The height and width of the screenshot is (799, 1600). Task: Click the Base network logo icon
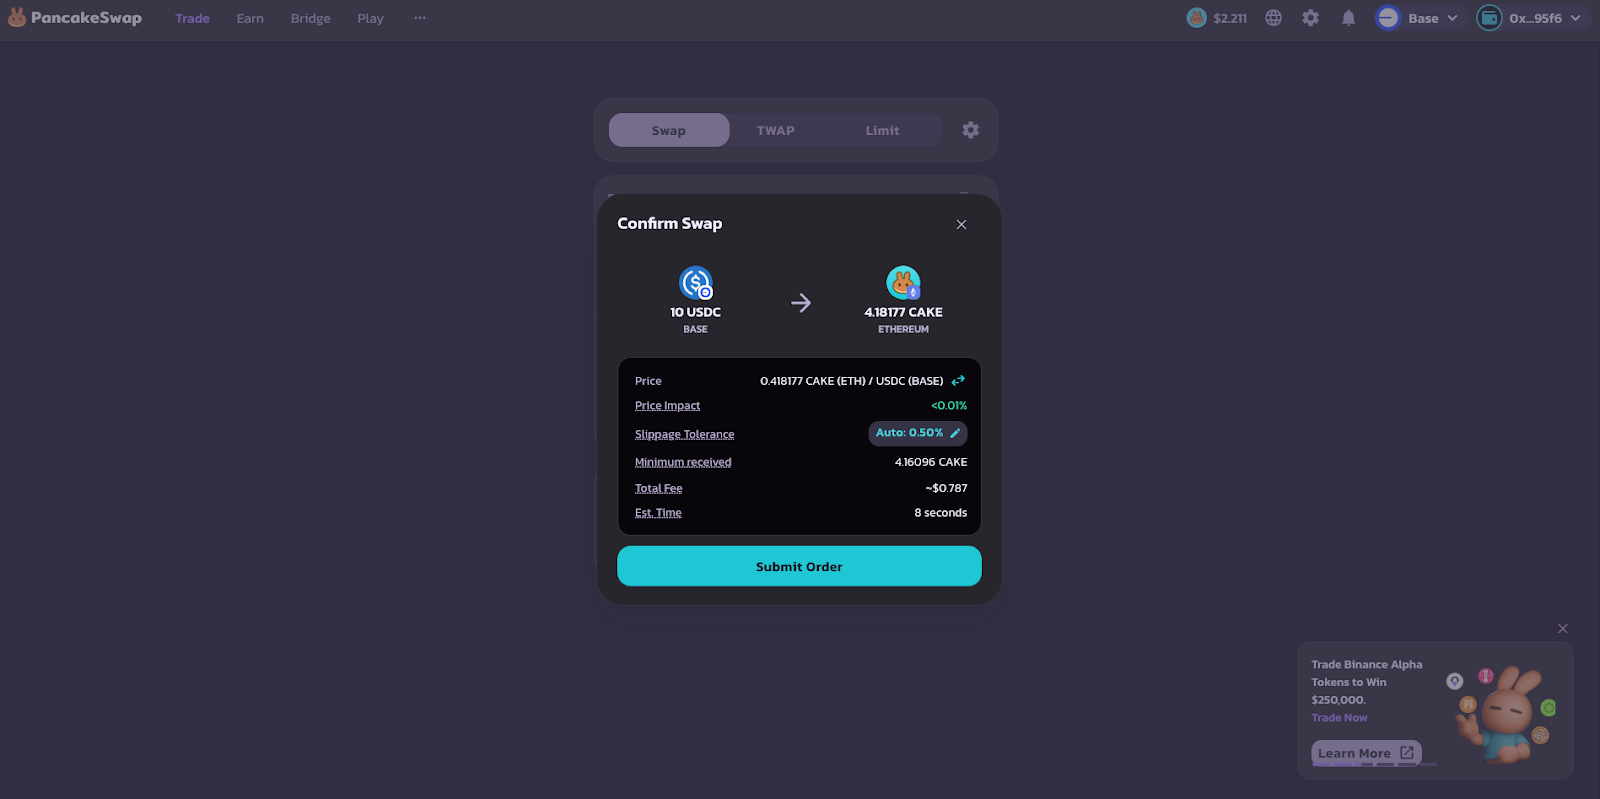pyautogui.click(x=1388, y=18)
